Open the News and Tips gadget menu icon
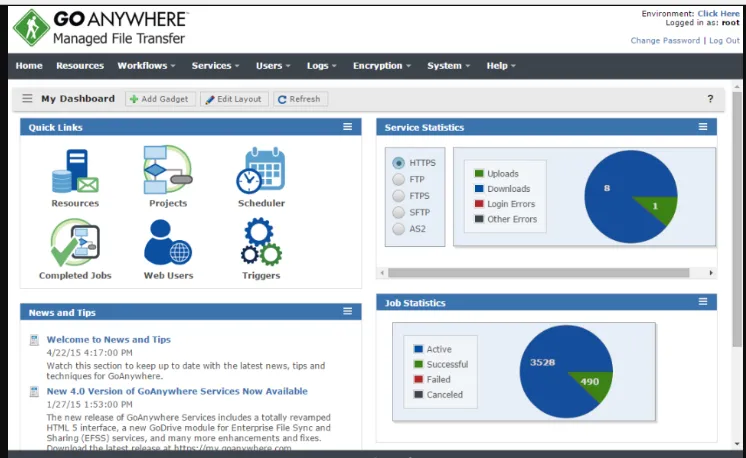The height and width of the screenshot is (458, 746). click(348, 311)
